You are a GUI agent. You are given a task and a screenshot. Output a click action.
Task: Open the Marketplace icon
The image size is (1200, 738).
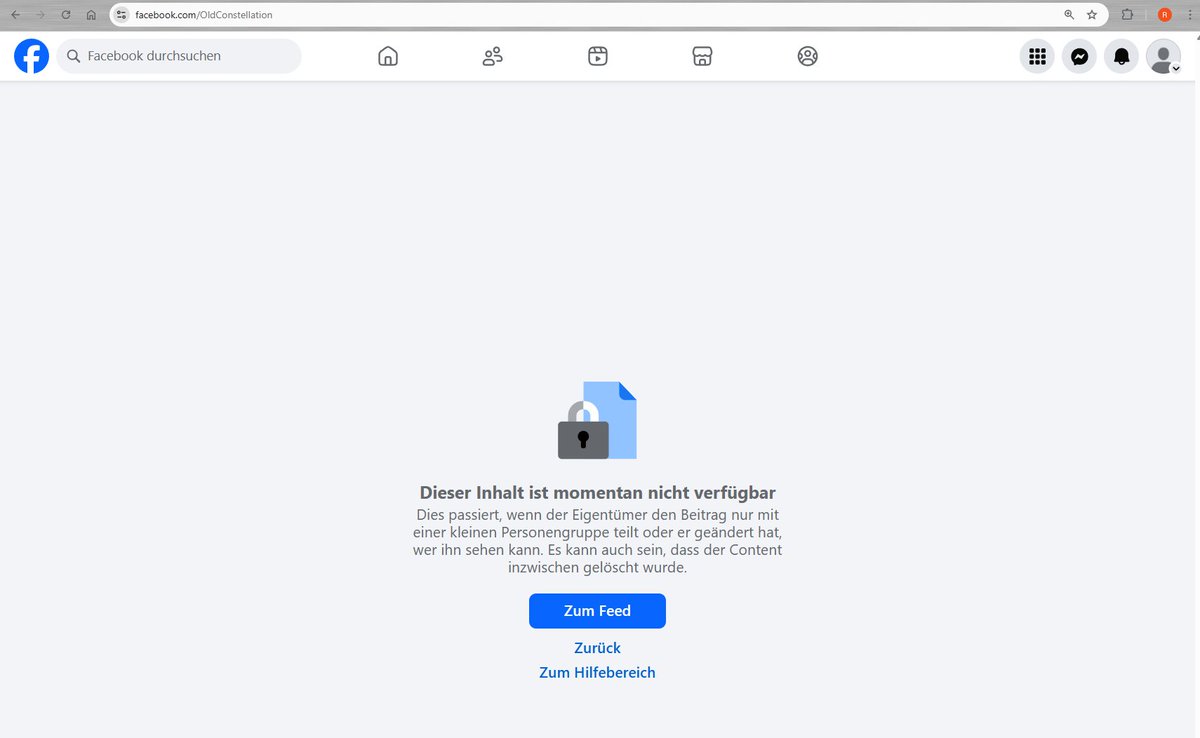click(702, 56)
